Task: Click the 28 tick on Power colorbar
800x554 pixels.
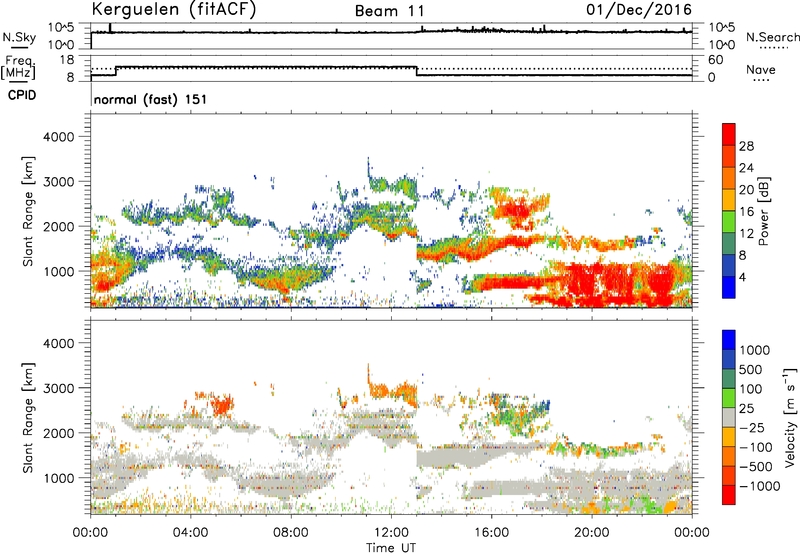Action: click(746, 146)
